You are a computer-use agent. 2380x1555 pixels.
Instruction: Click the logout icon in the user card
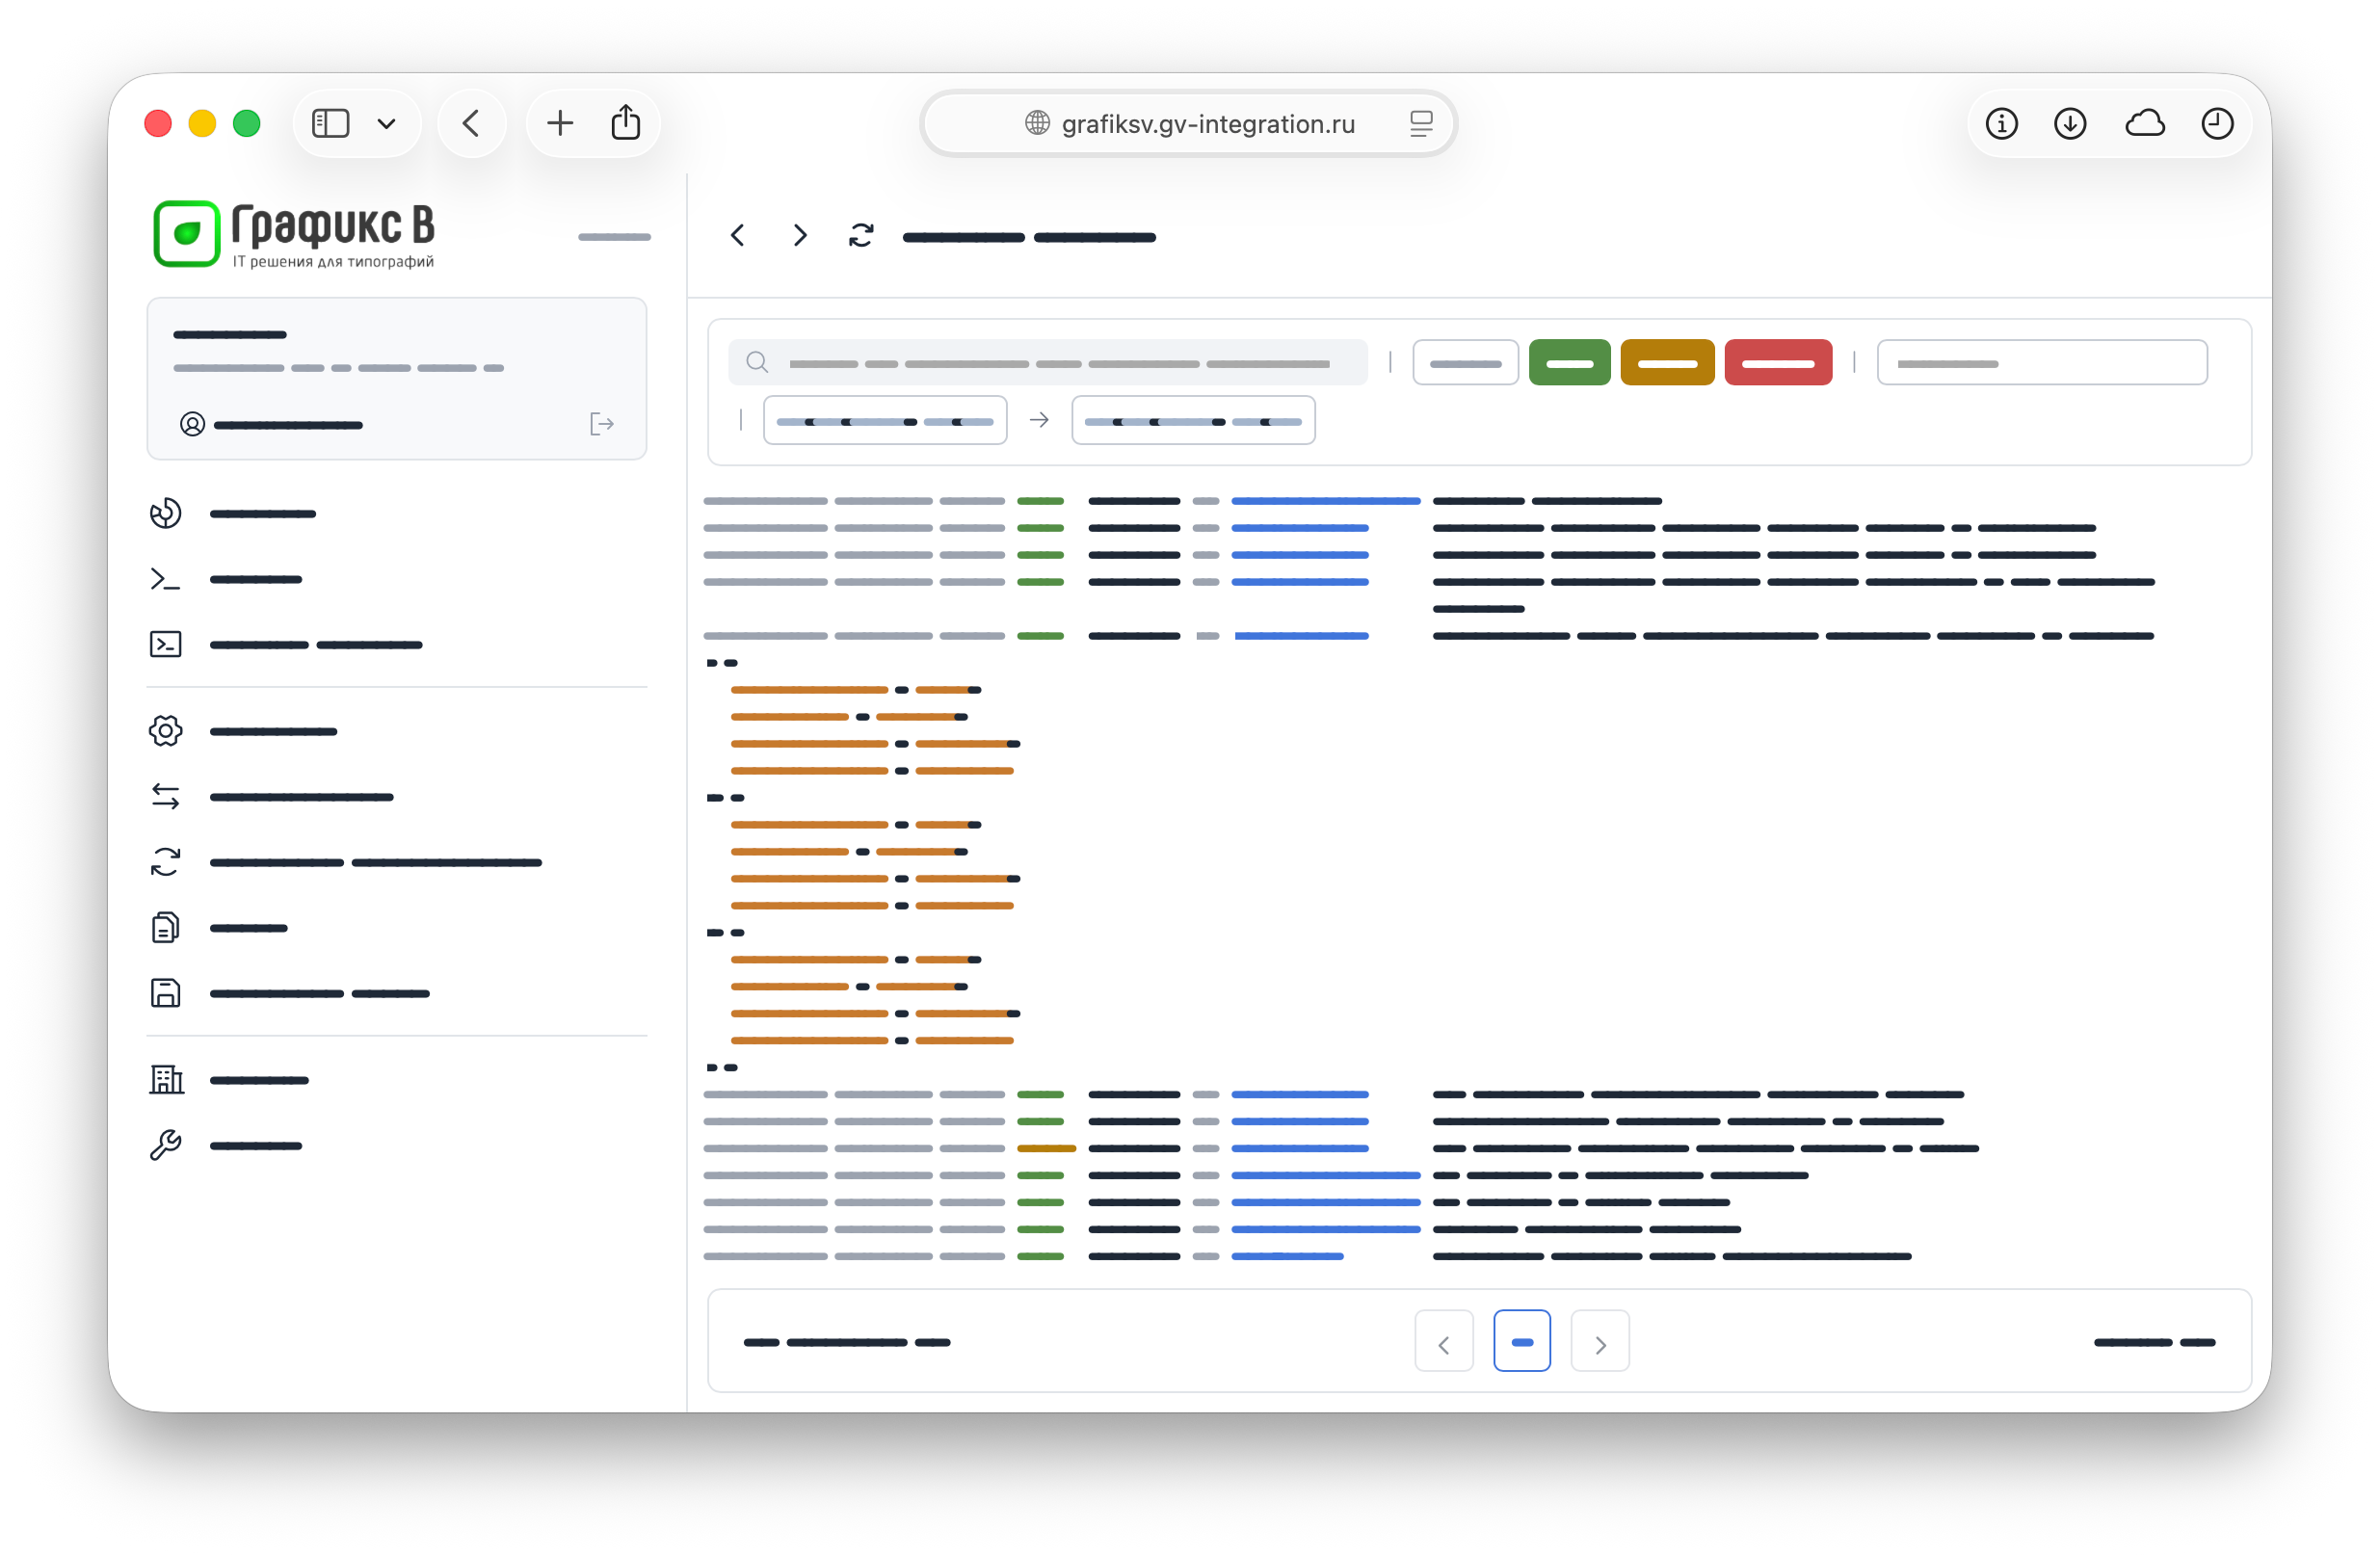[602, 425]
